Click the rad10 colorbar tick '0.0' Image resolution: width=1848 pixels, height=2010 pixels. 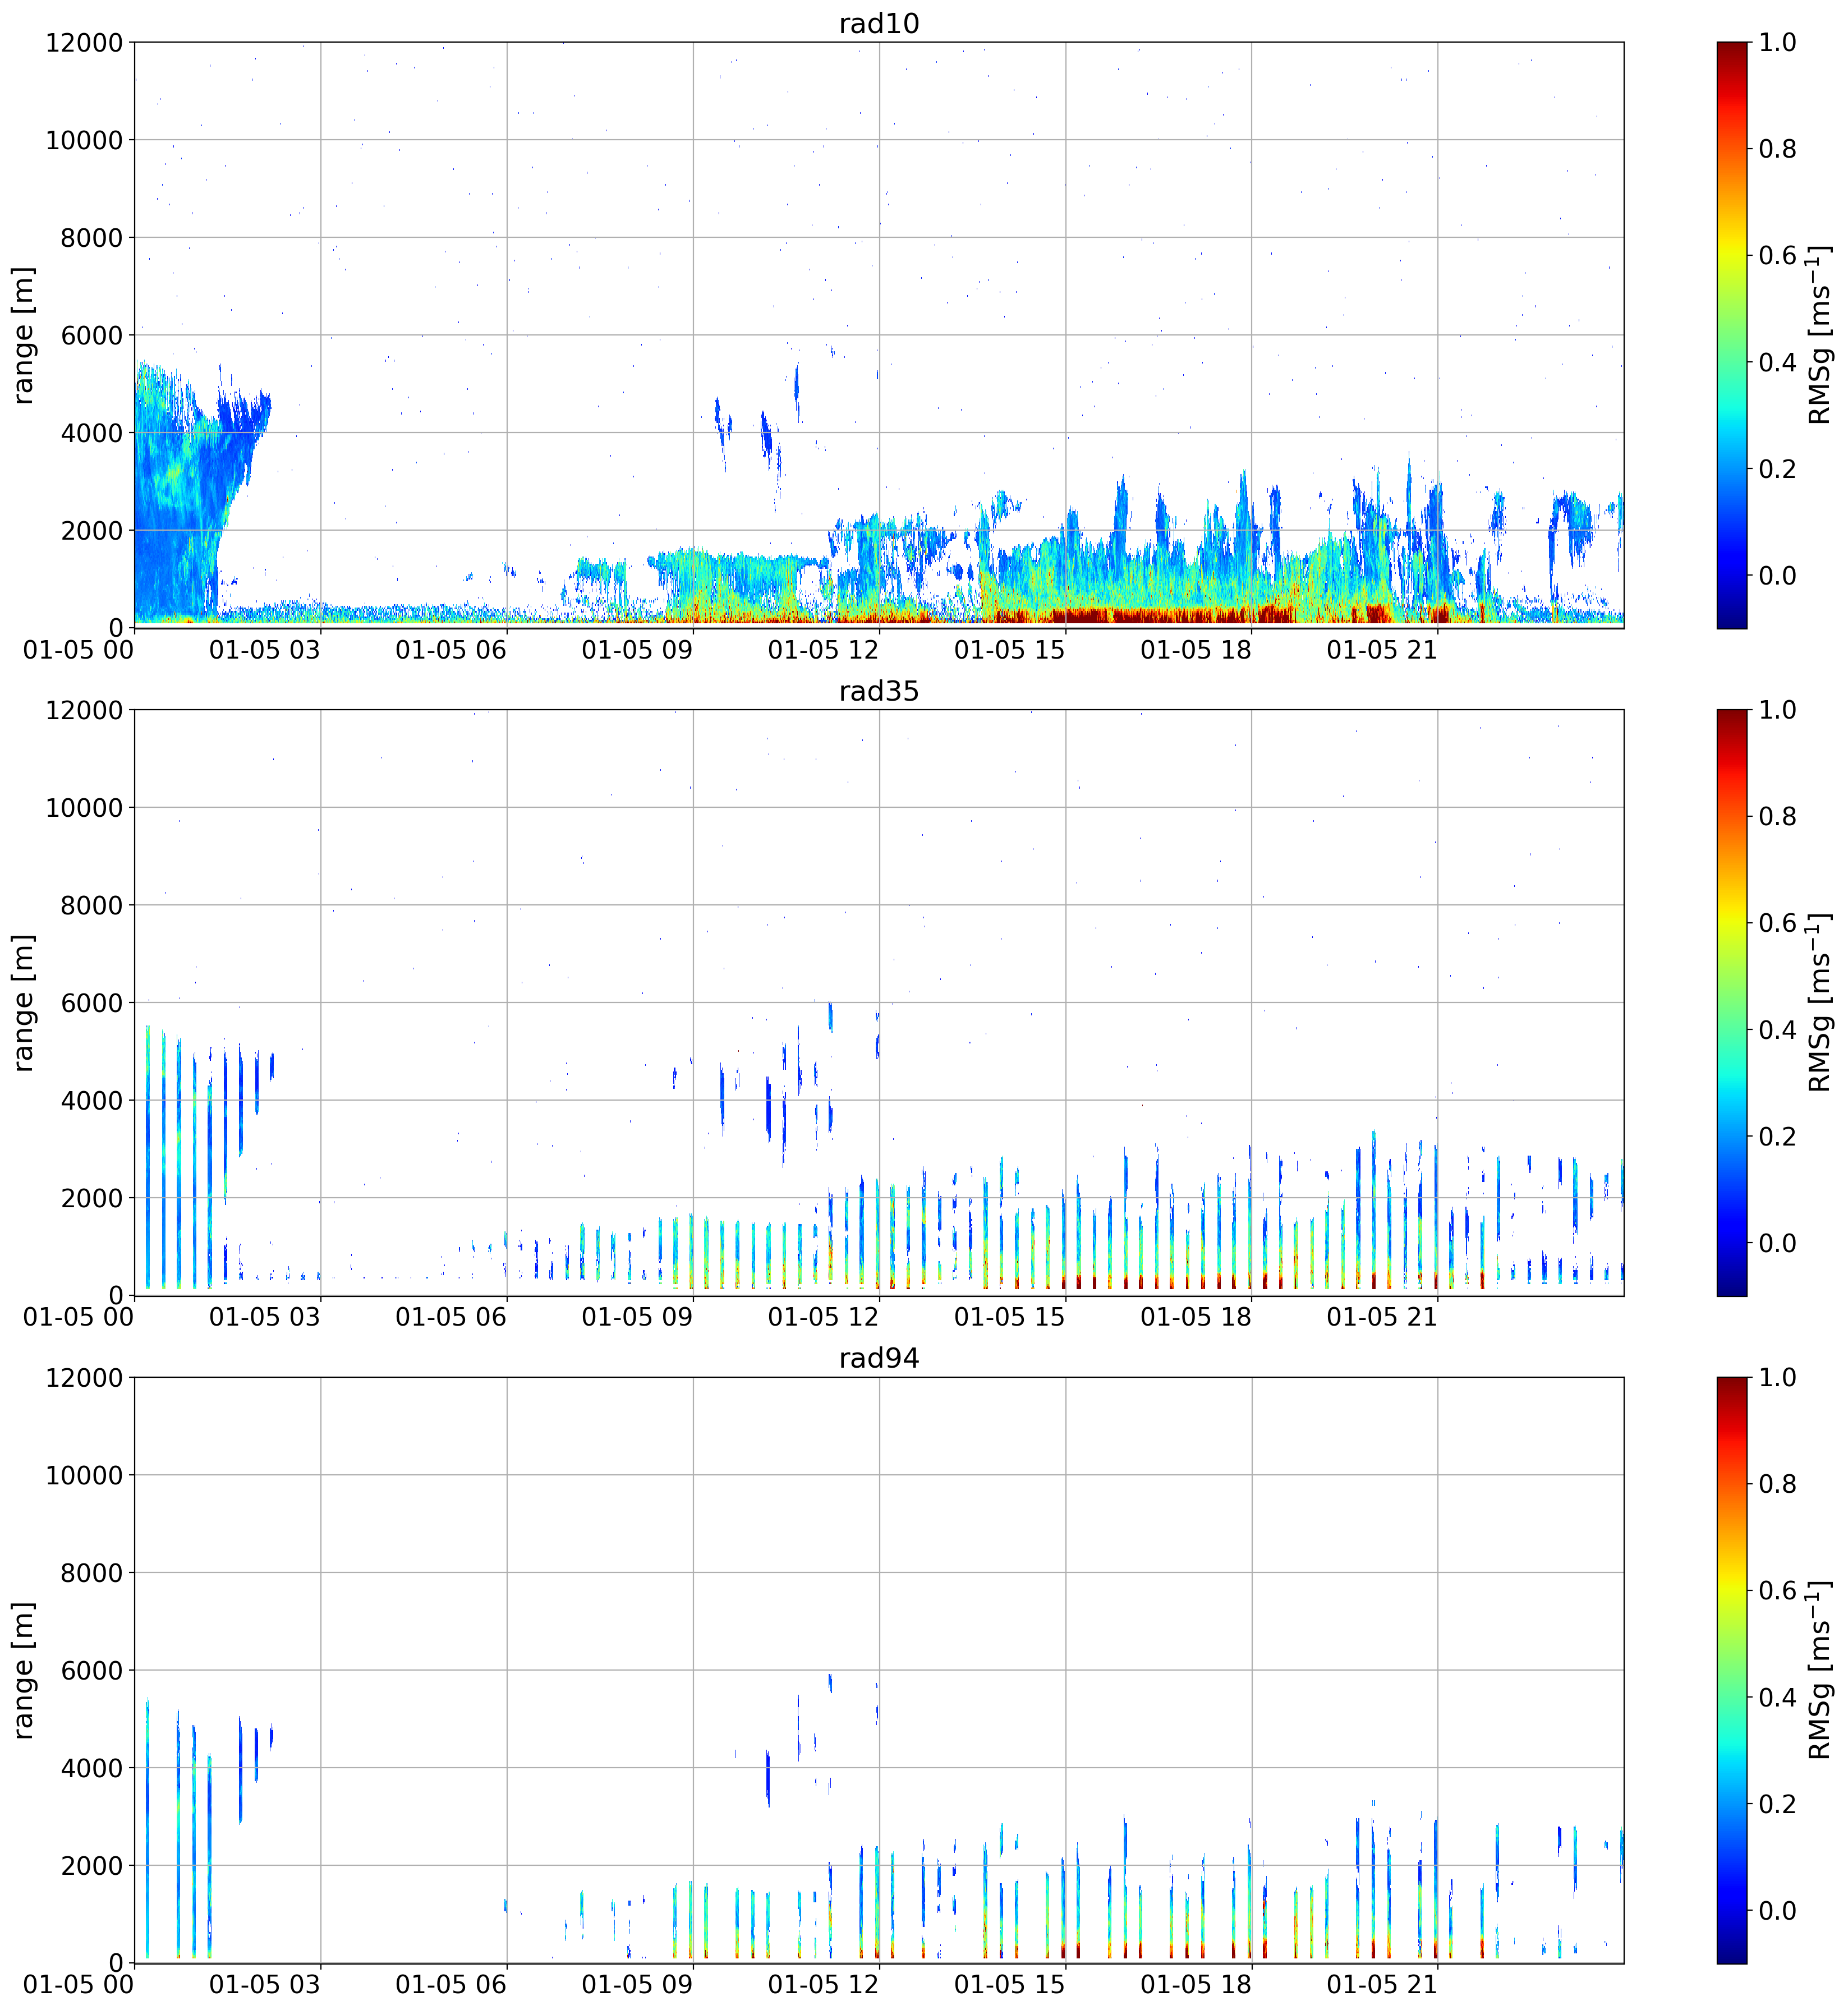[x=1778, y=576]
